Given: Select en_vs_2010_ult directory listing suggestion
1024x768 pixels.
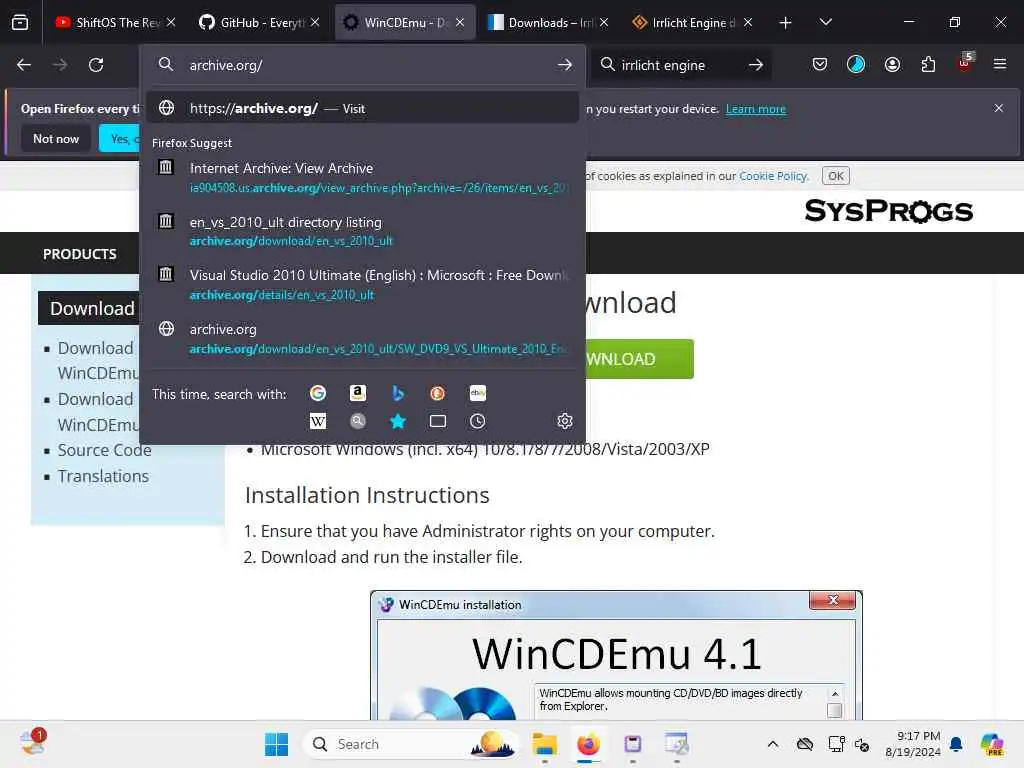Looking at the screenshot, I should (362, 231).
